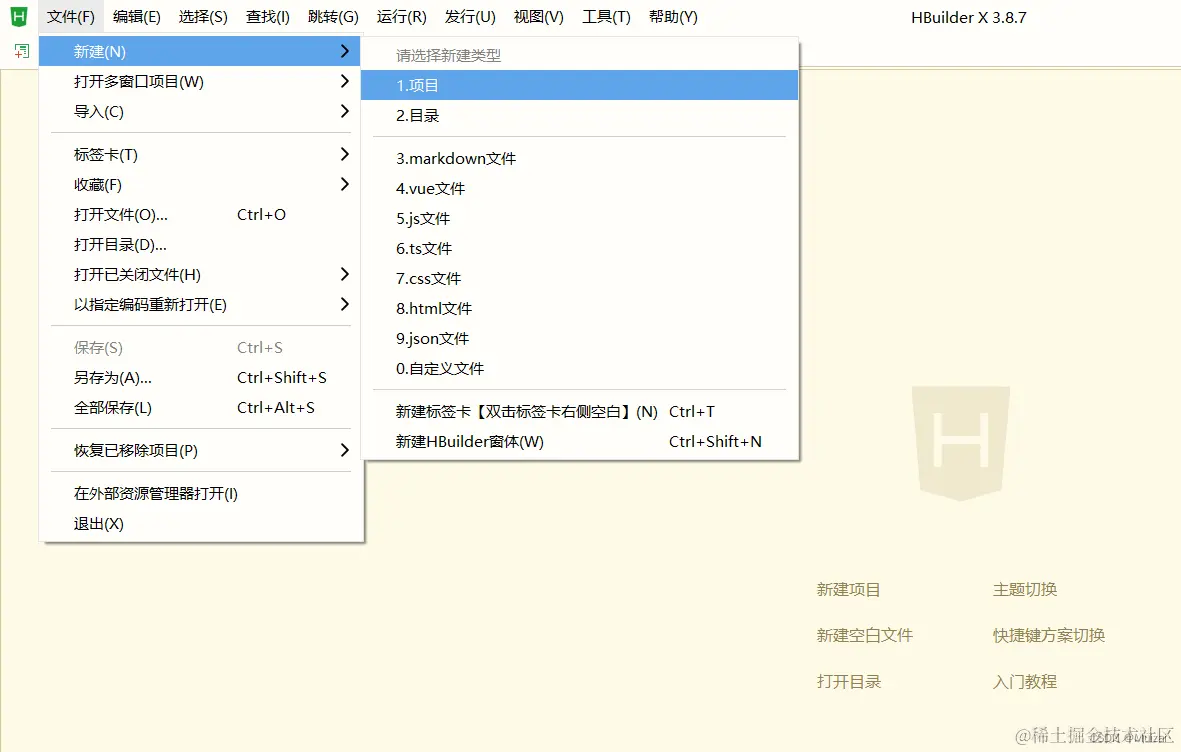
Task: Create a new 6.ts文件
Action: tap(579, 249)
